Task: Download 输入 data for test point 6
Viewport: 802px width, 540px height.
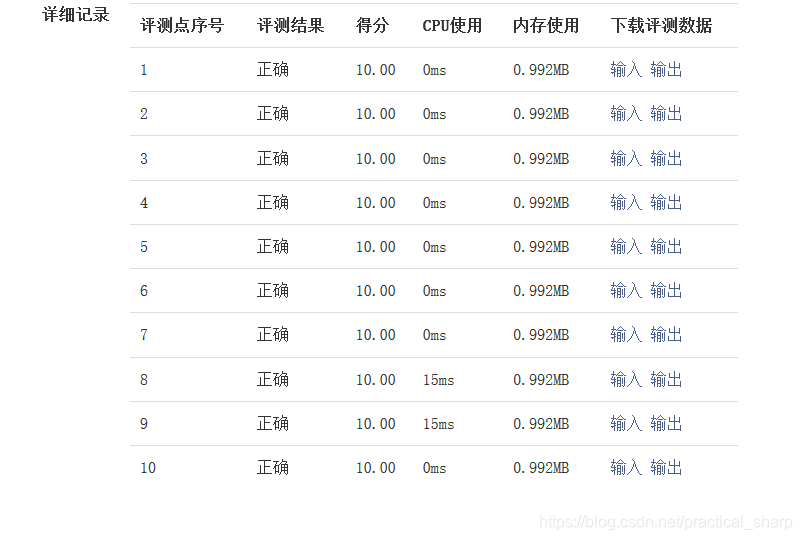Action: point(626,290)
